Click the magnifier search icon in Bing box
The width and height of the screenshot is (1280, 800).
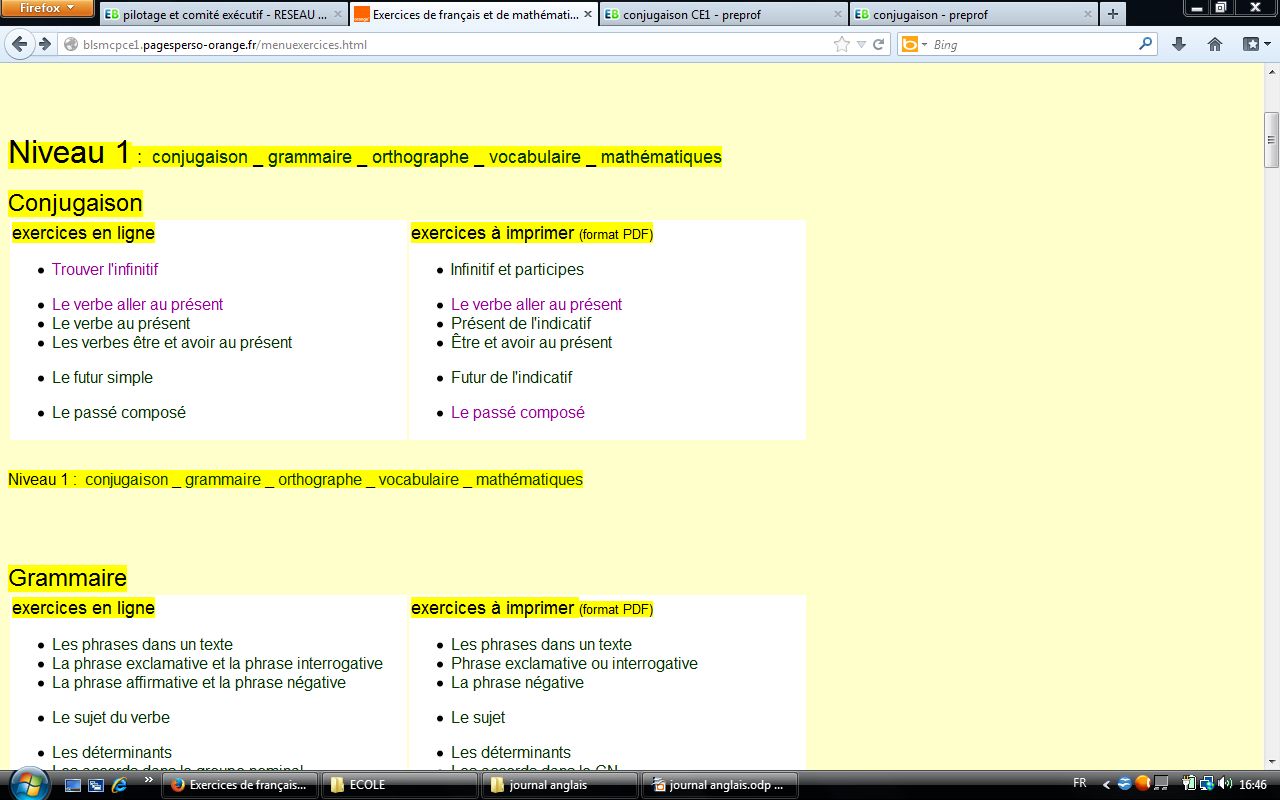point(1146,44)
